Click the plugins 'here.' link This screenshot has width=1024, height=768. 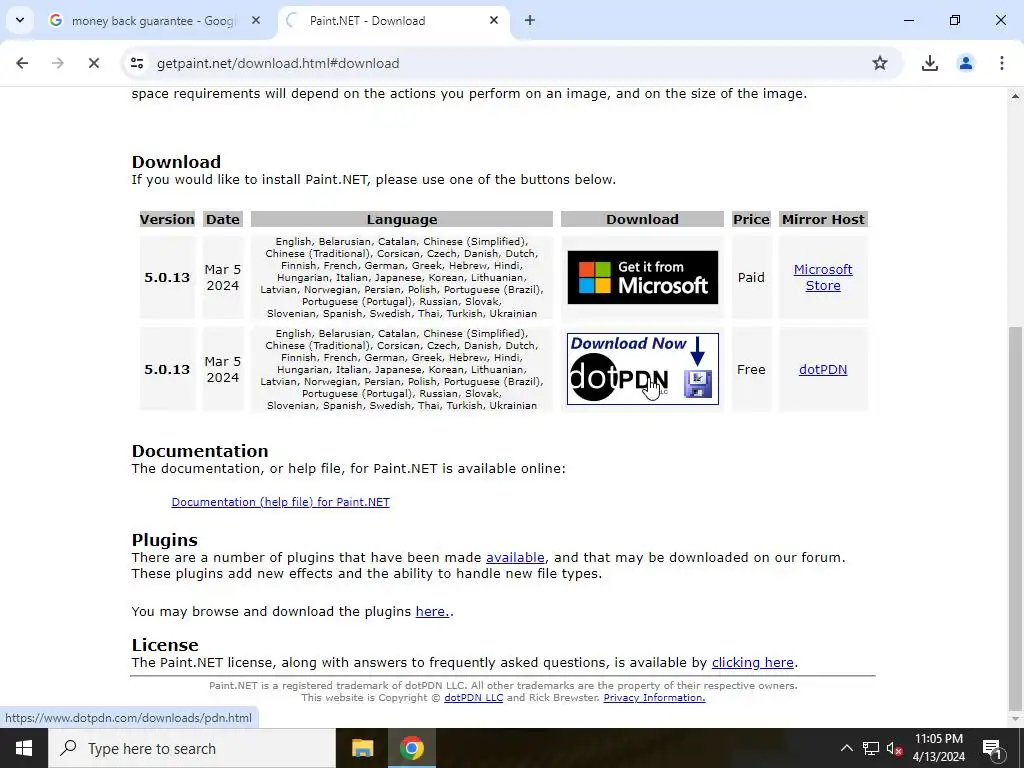point(432,611)
